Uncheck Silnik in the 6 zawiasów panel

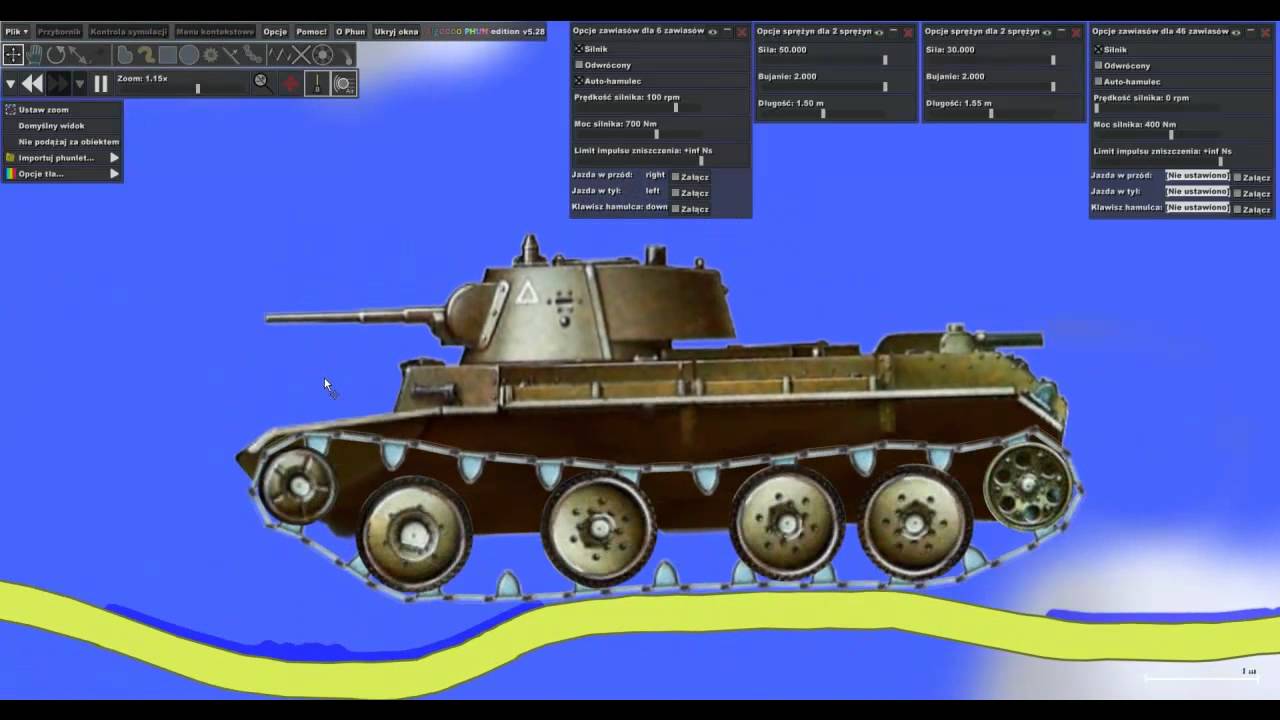[x=579, y=49]
